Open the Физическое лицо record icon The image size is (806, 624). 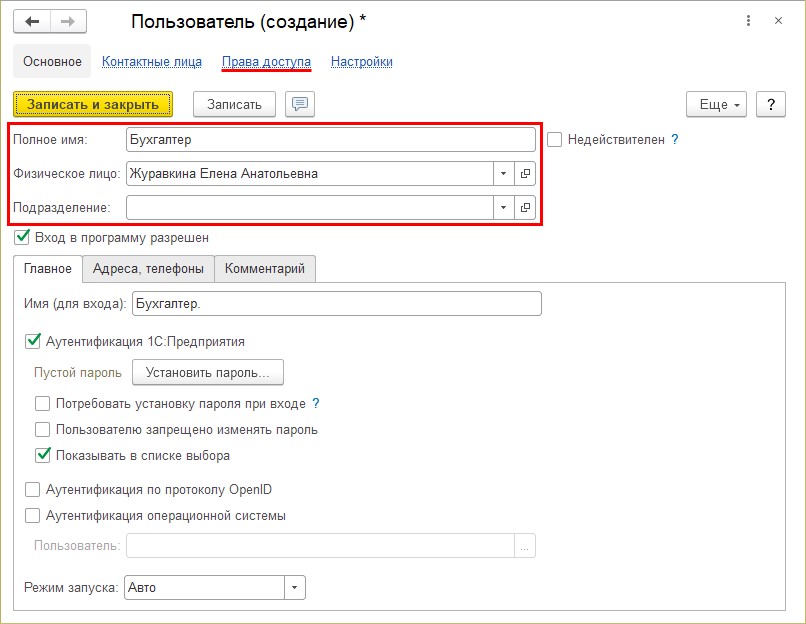tap(525, 174)
